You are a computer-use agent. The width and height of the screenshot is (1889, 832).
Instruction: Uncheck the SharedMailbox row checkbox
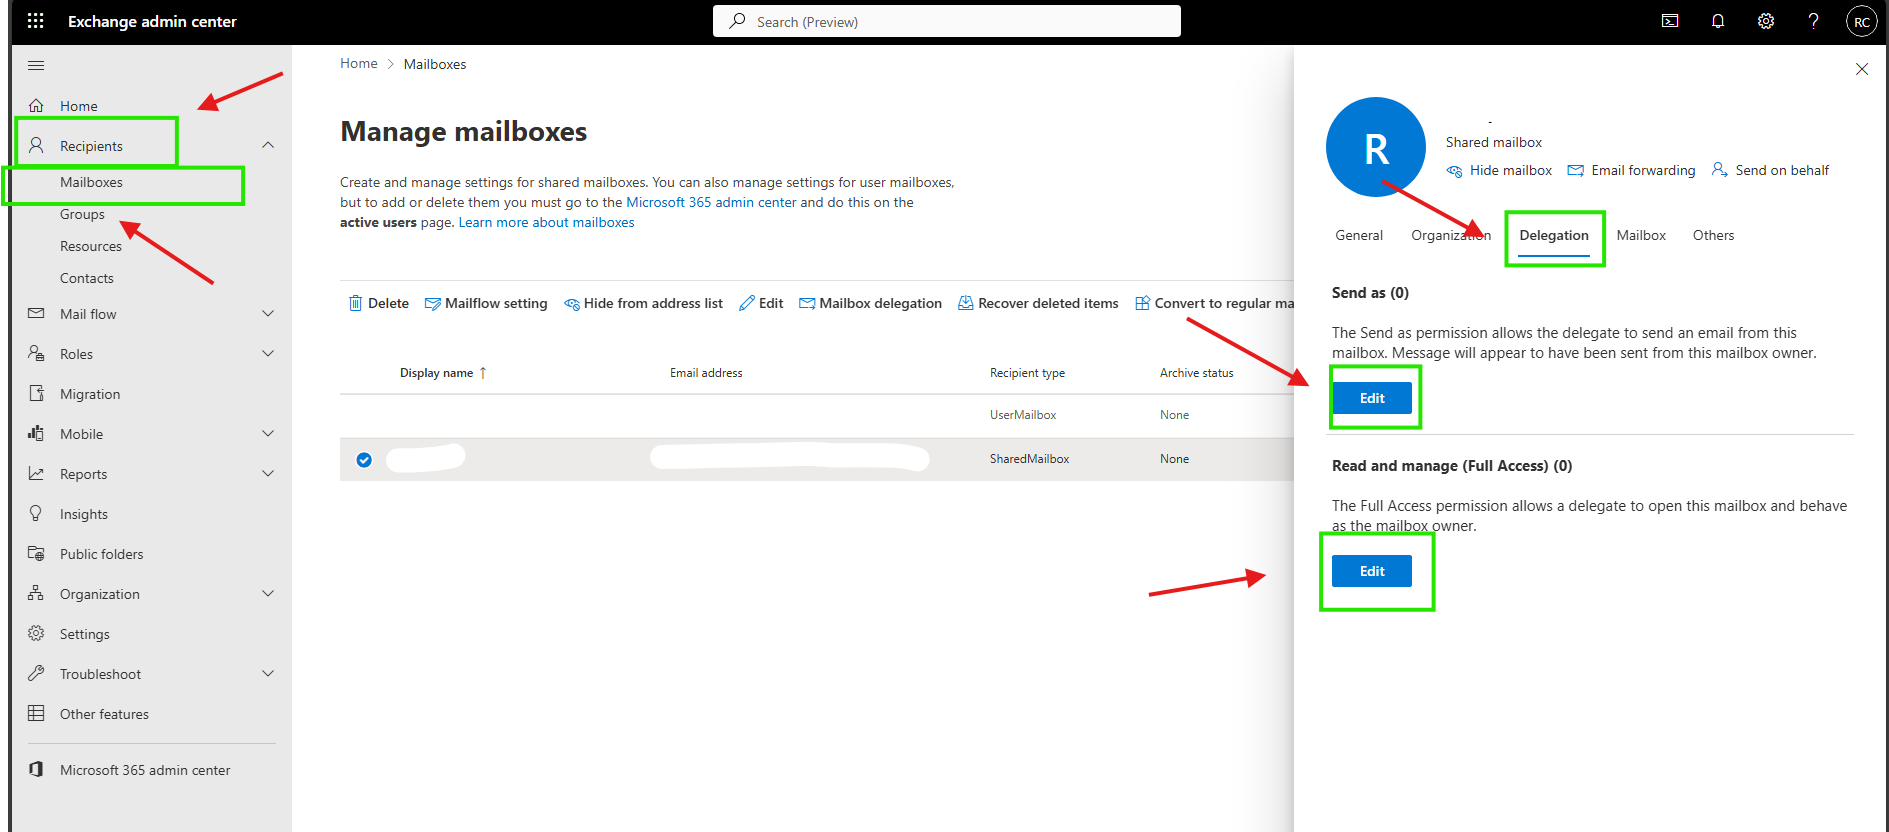pos(364,460)
